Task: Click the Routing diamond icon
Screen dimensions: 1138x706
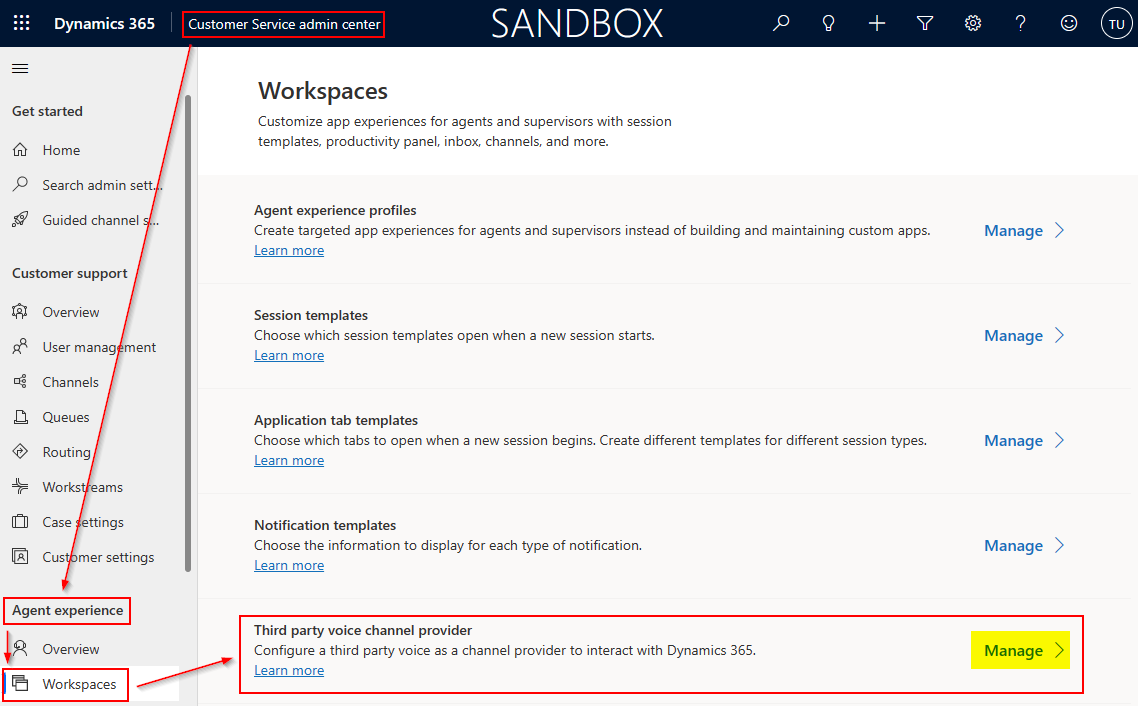Action: (x=20, y=451)
